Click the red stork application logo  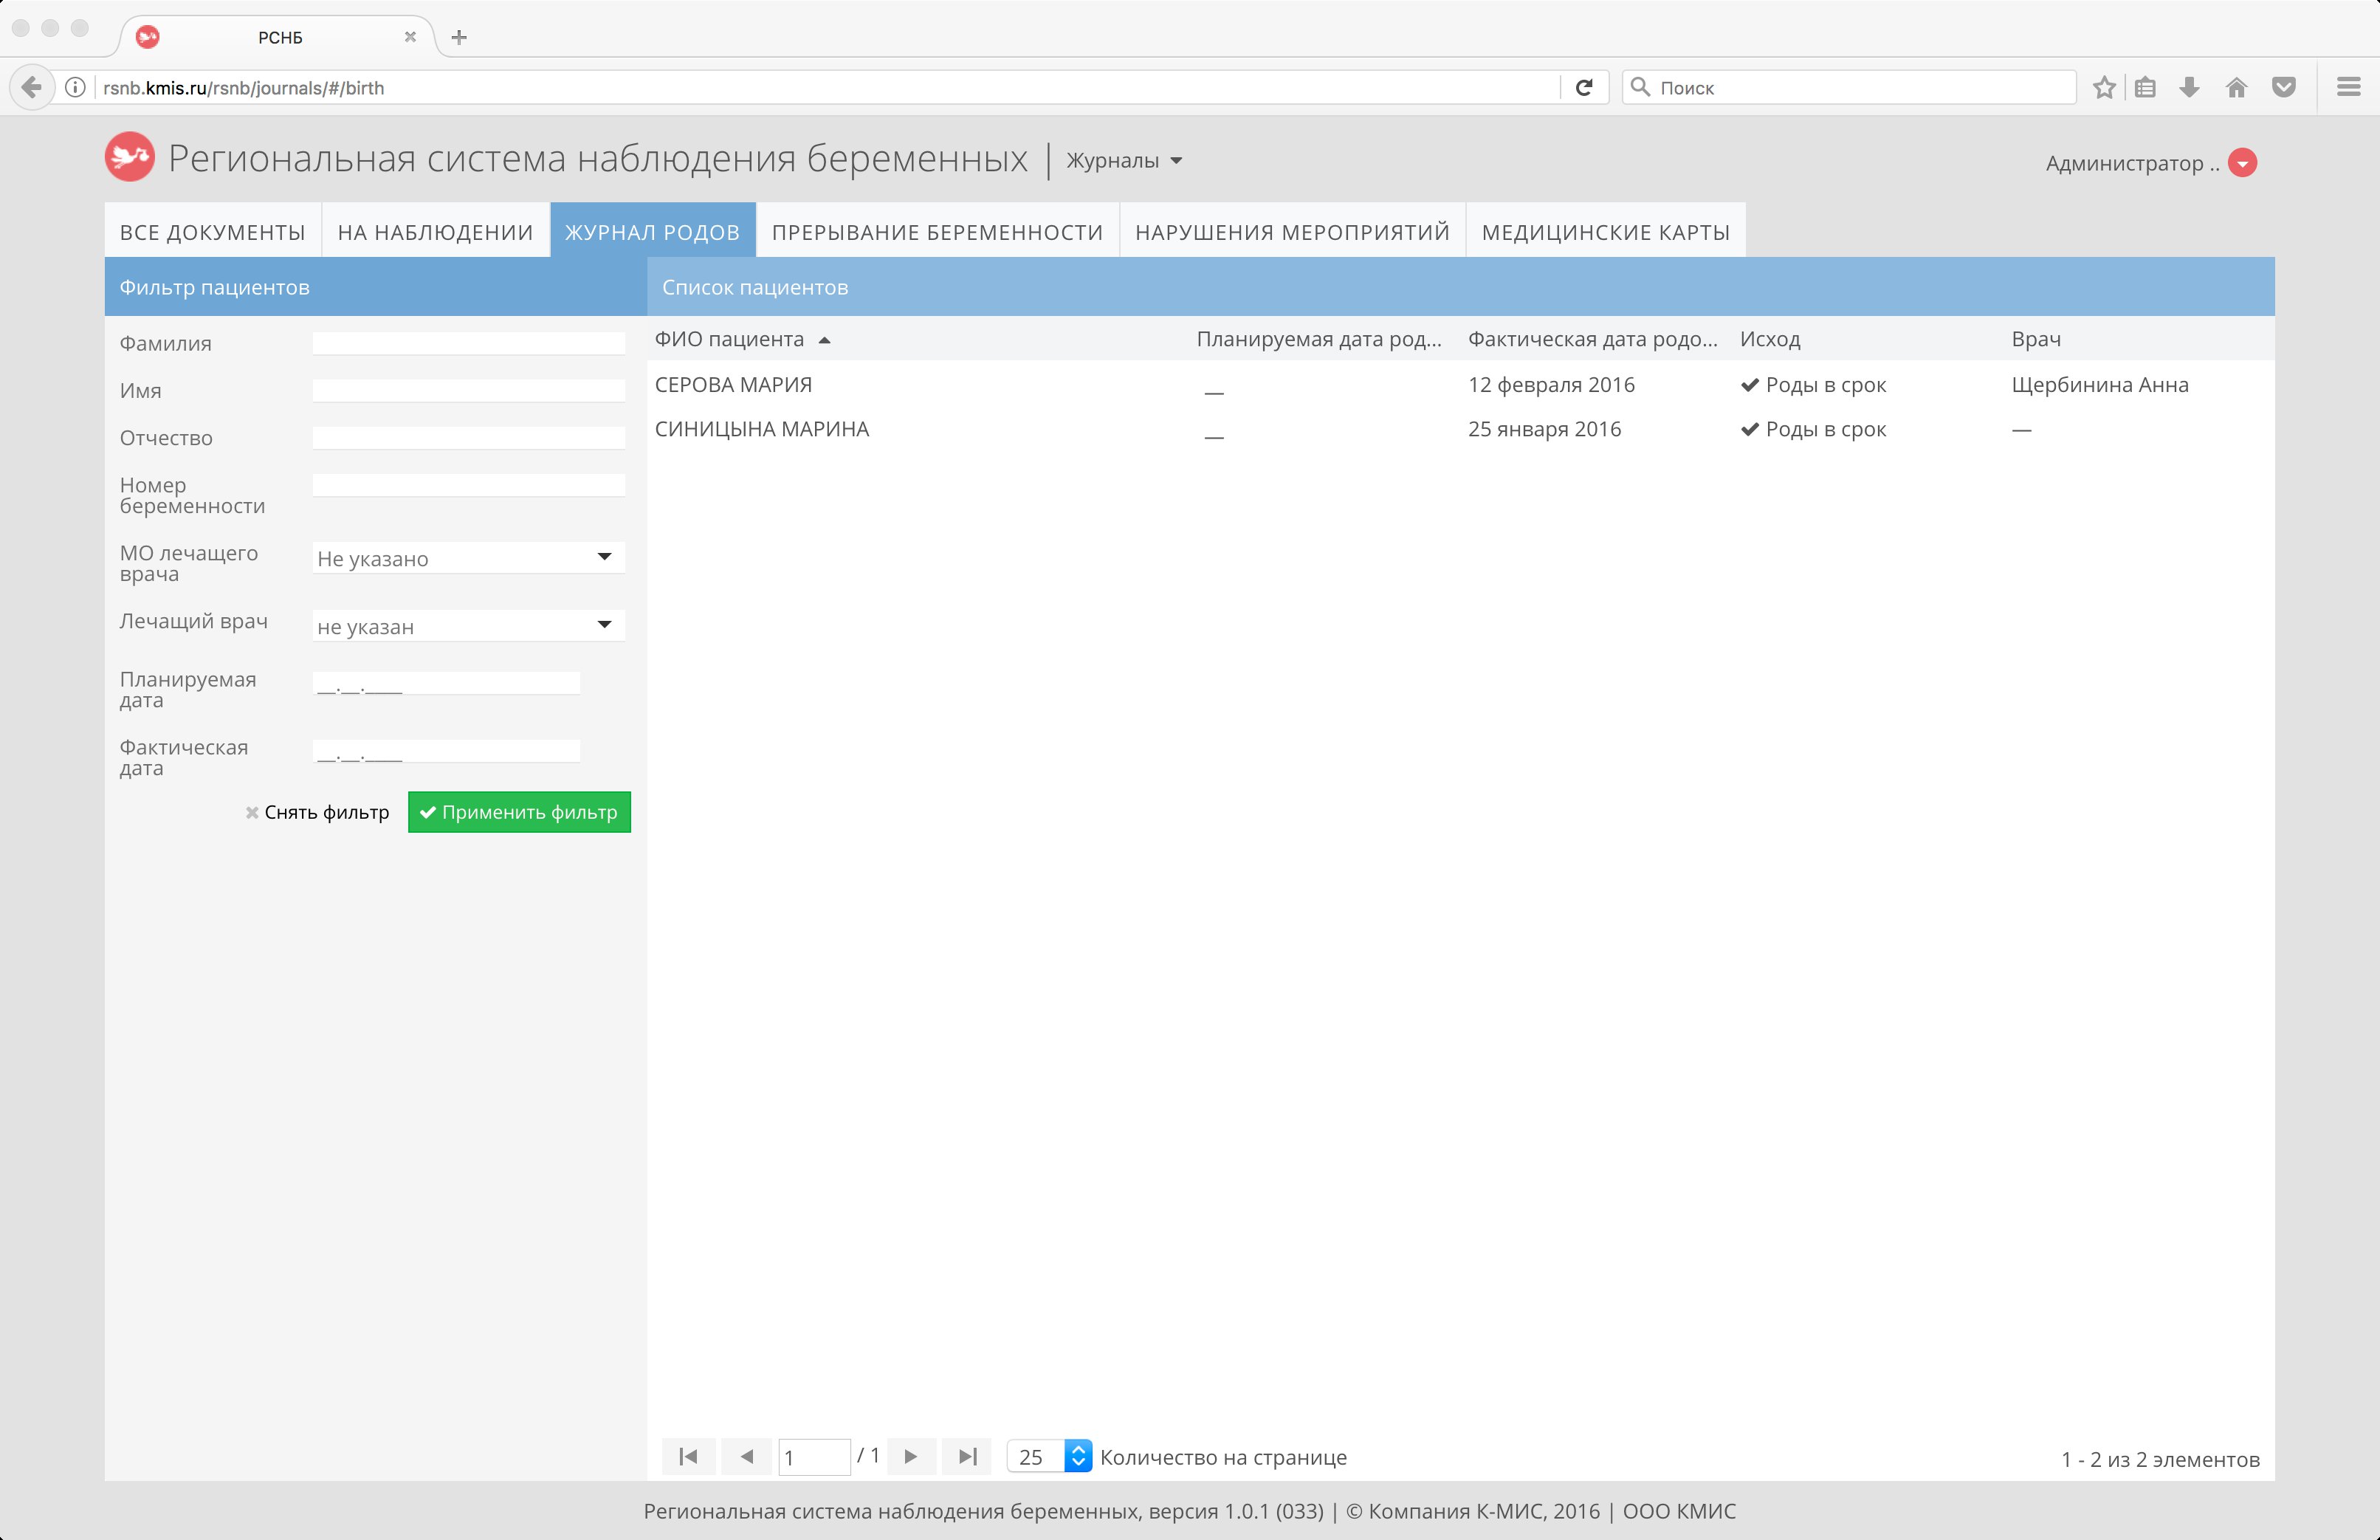[130, 157]
